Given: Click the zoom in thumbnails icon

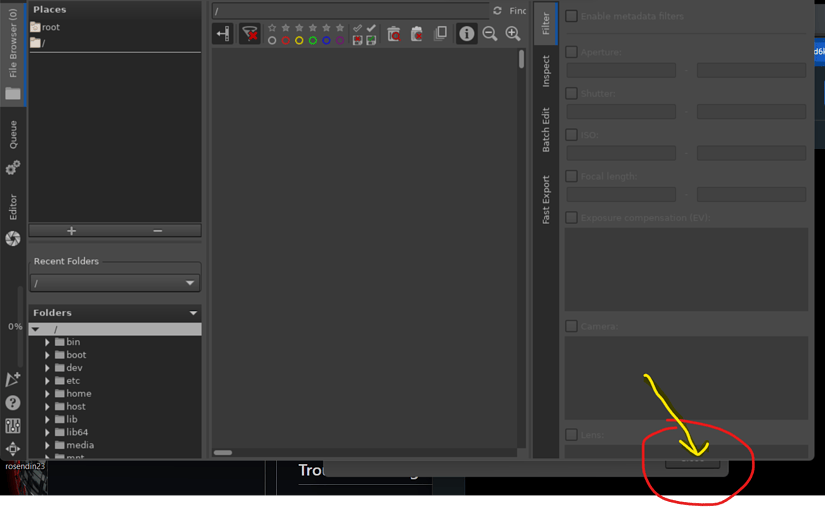Looking at the screenshot, I should [513, 34].
